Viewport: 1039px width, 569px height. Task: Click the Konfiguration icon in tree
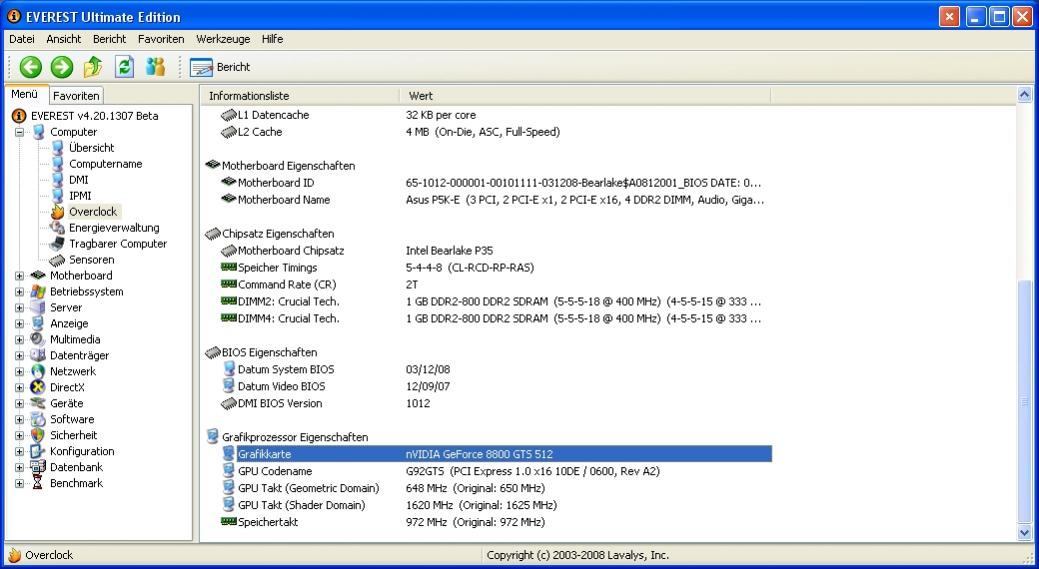pyautogui.click(x=38, y=451)
